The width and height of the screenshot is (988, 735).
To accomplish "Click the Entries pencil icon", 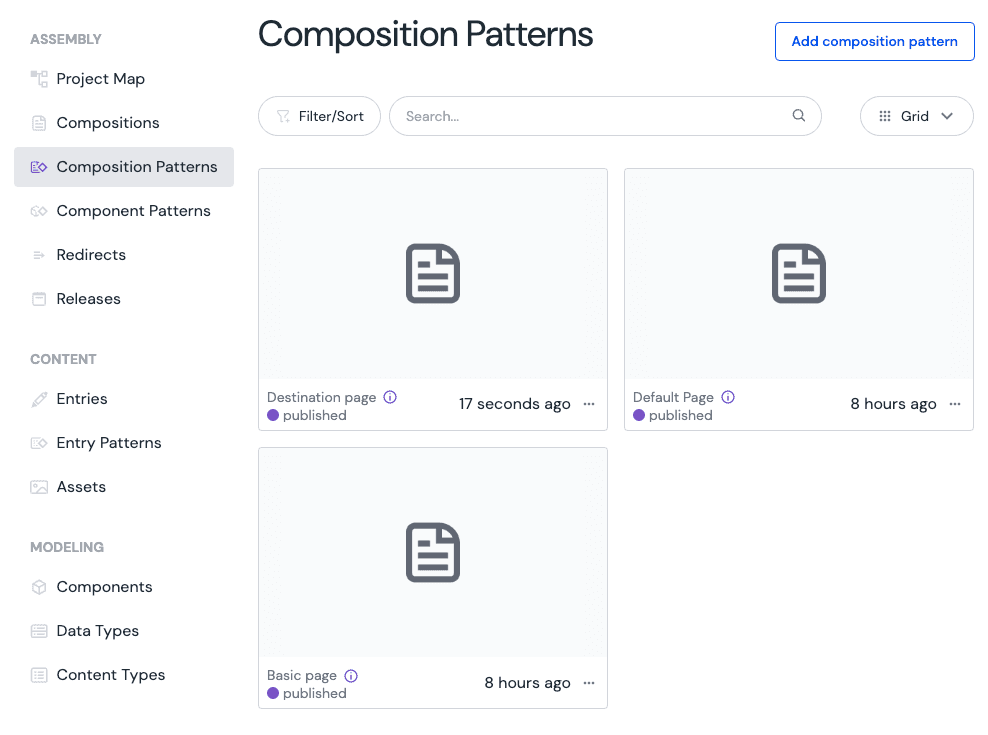I will [38, 398].
